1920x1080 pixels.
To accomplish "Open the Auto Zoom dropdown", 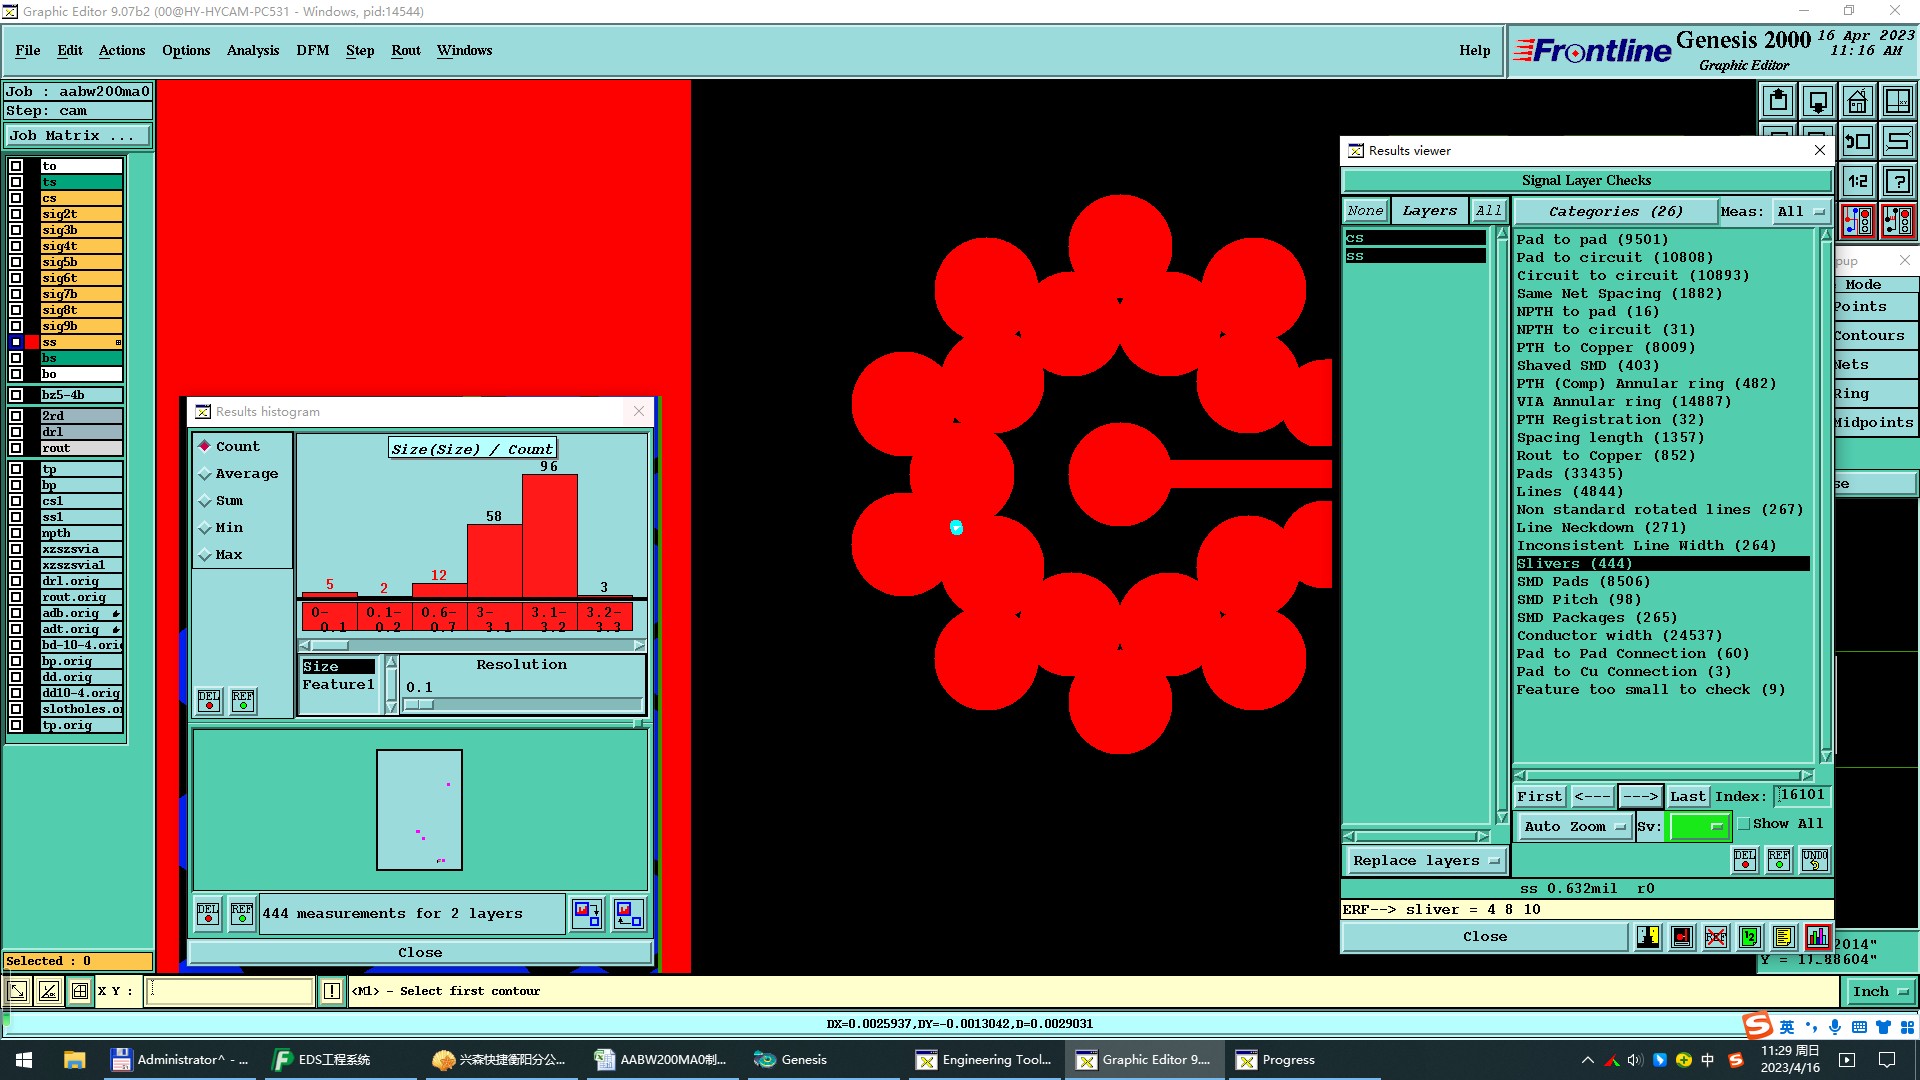I will (x=1574, y=826).
